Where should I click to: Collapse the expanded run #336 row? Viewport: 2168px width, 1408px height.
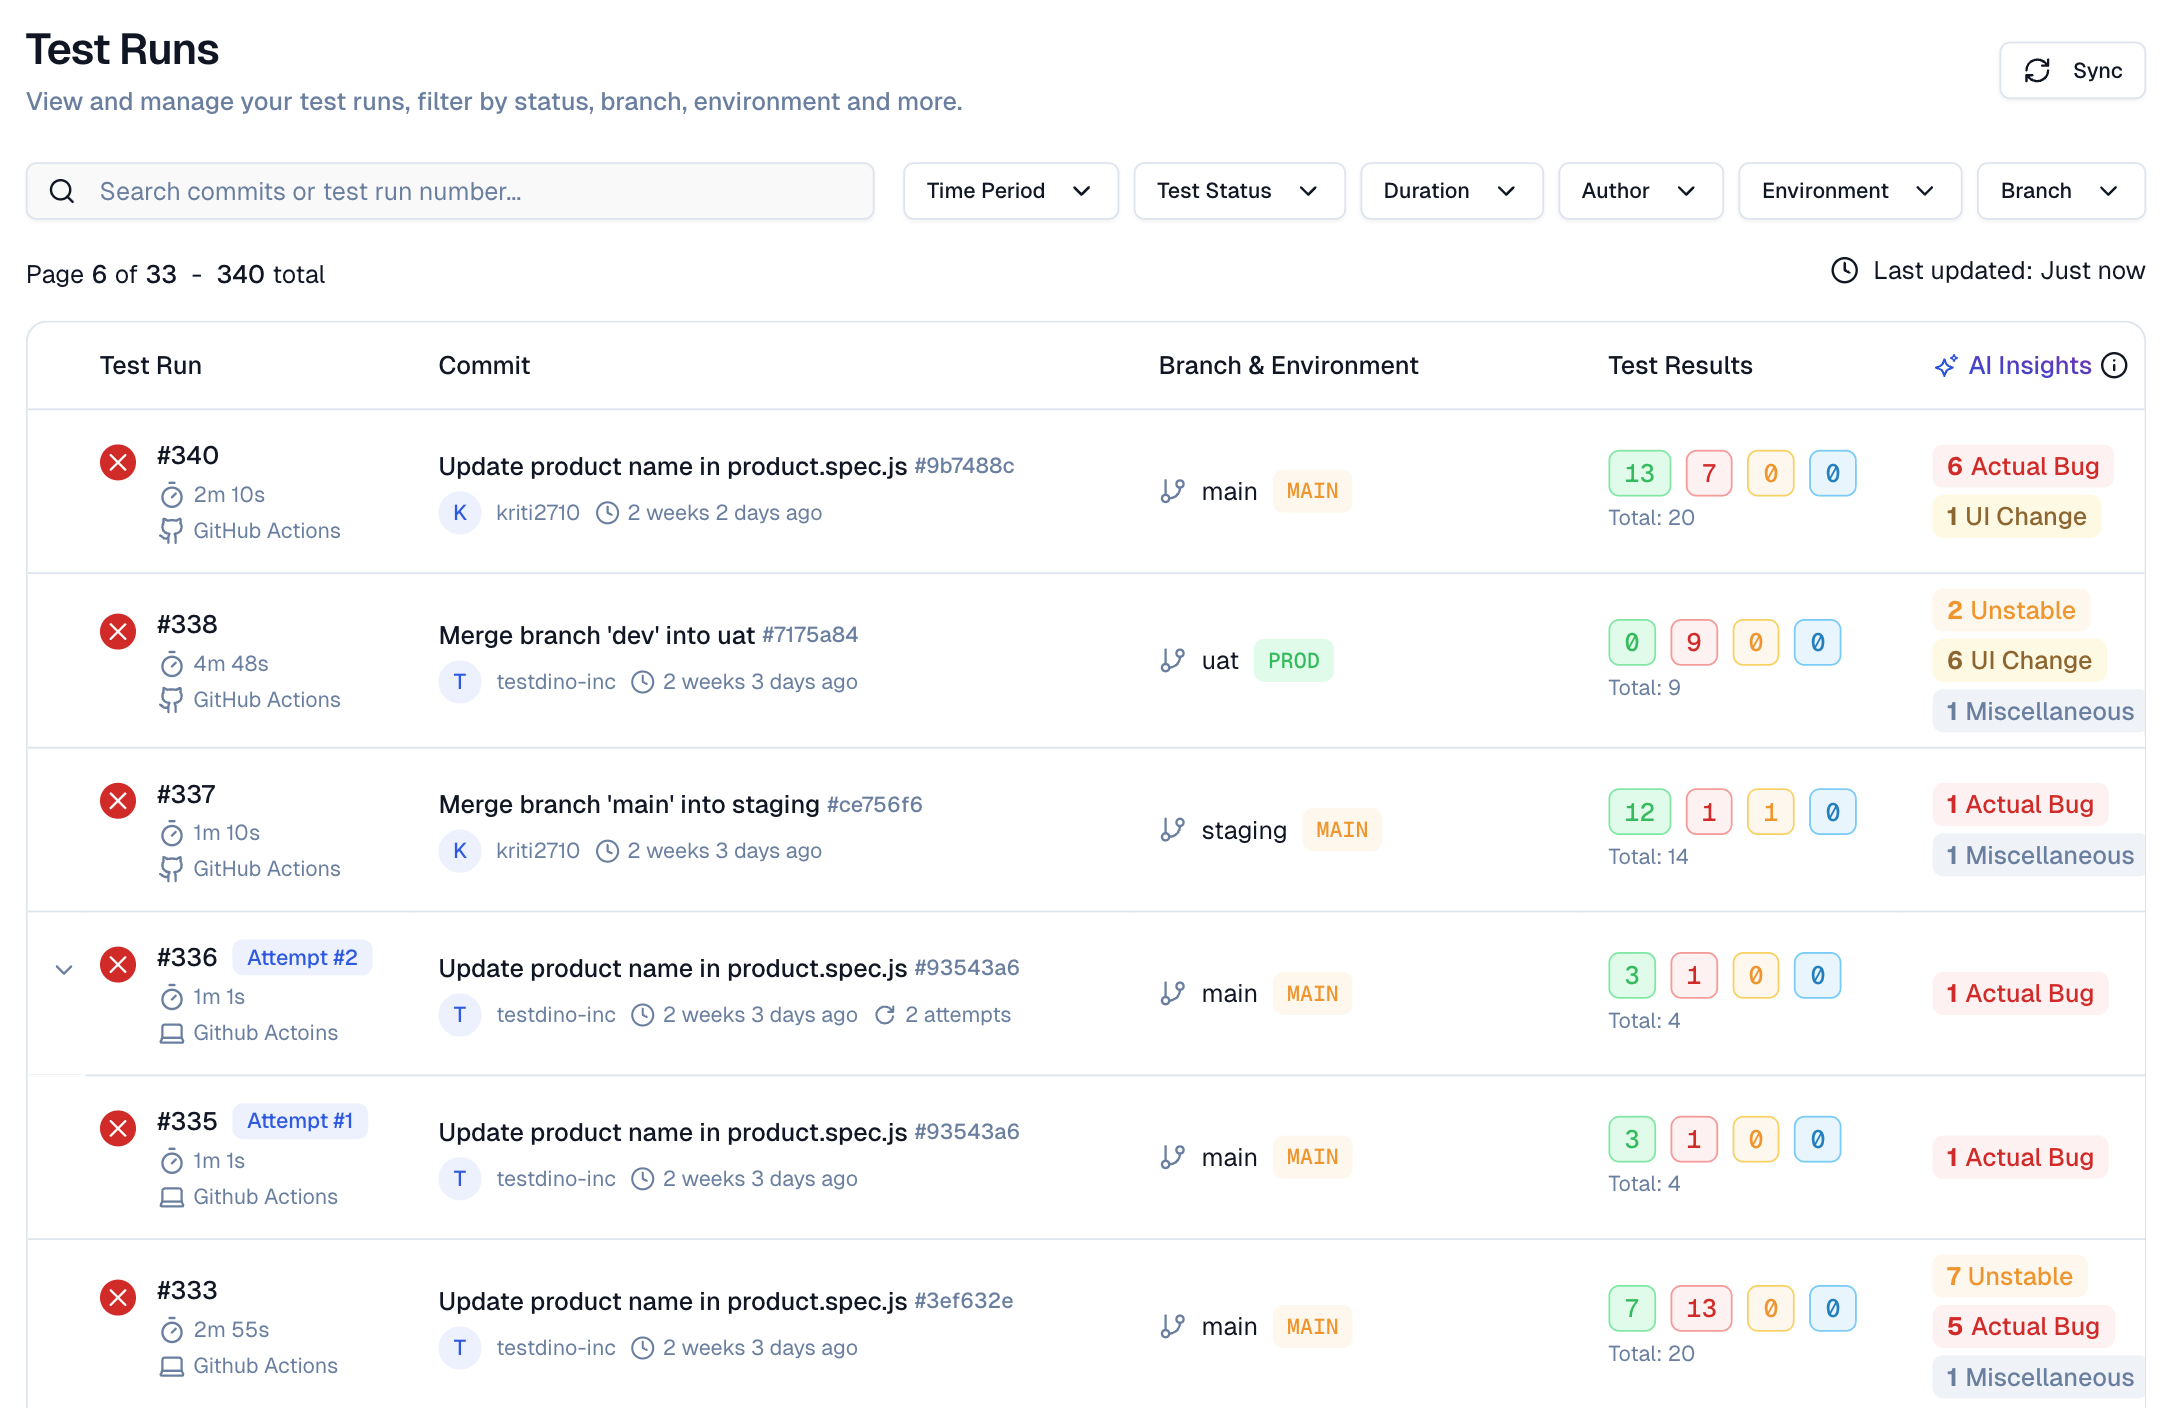tap(63, 968)
